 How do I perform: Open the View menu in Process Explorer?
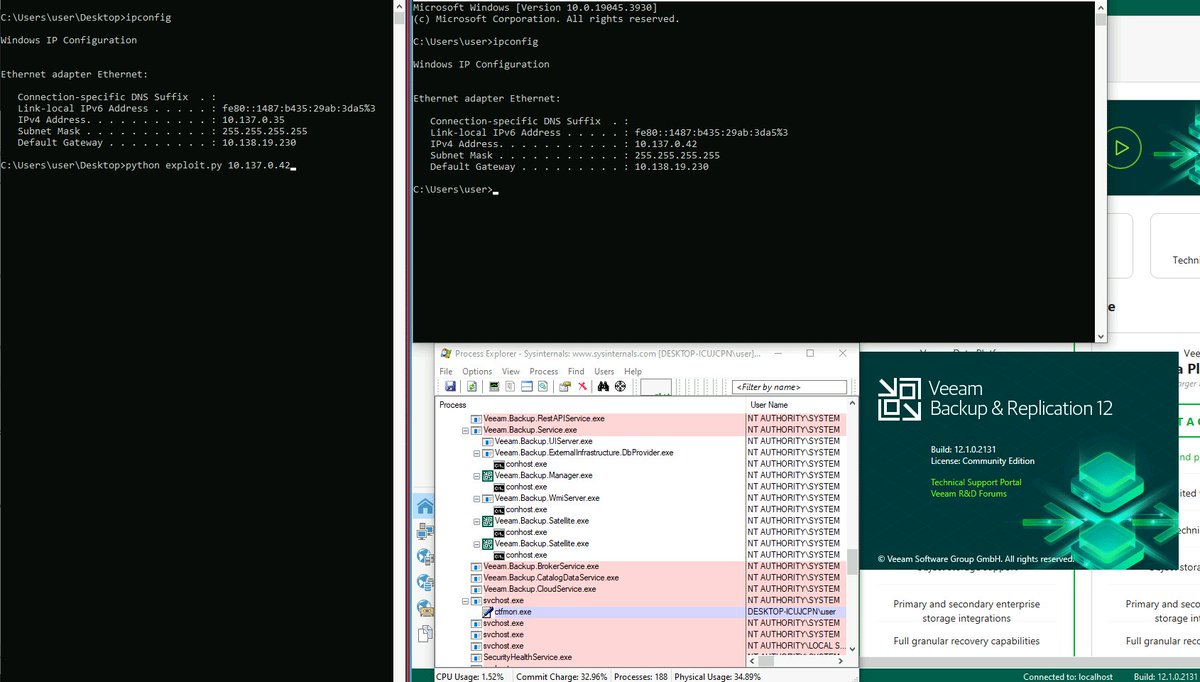point(511,371)
